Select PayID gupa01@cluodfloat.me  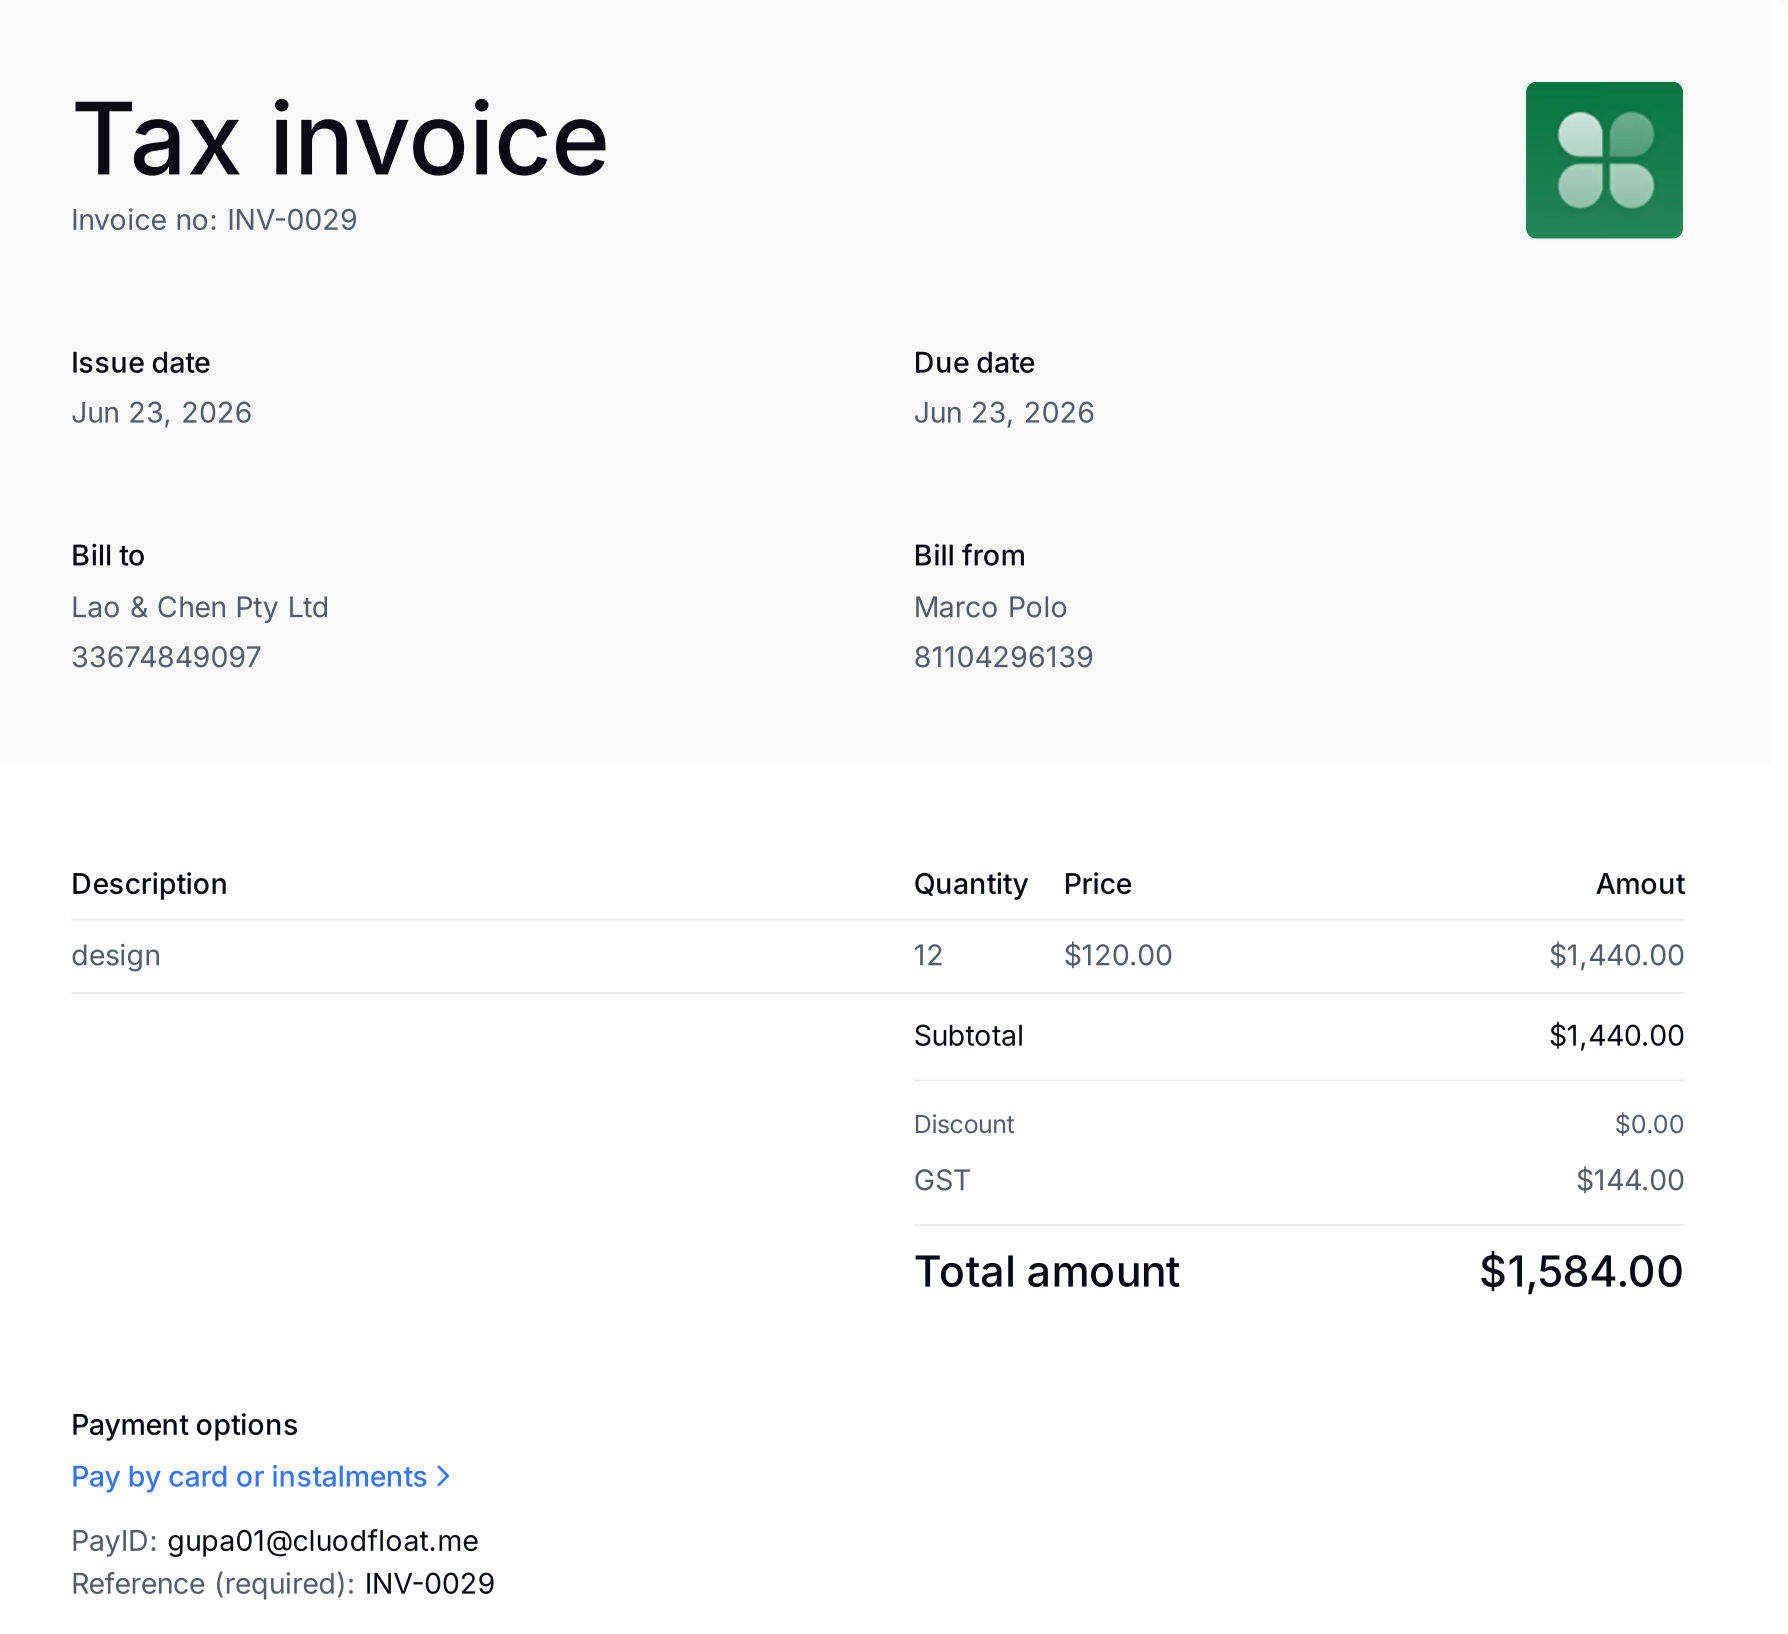323,1542
